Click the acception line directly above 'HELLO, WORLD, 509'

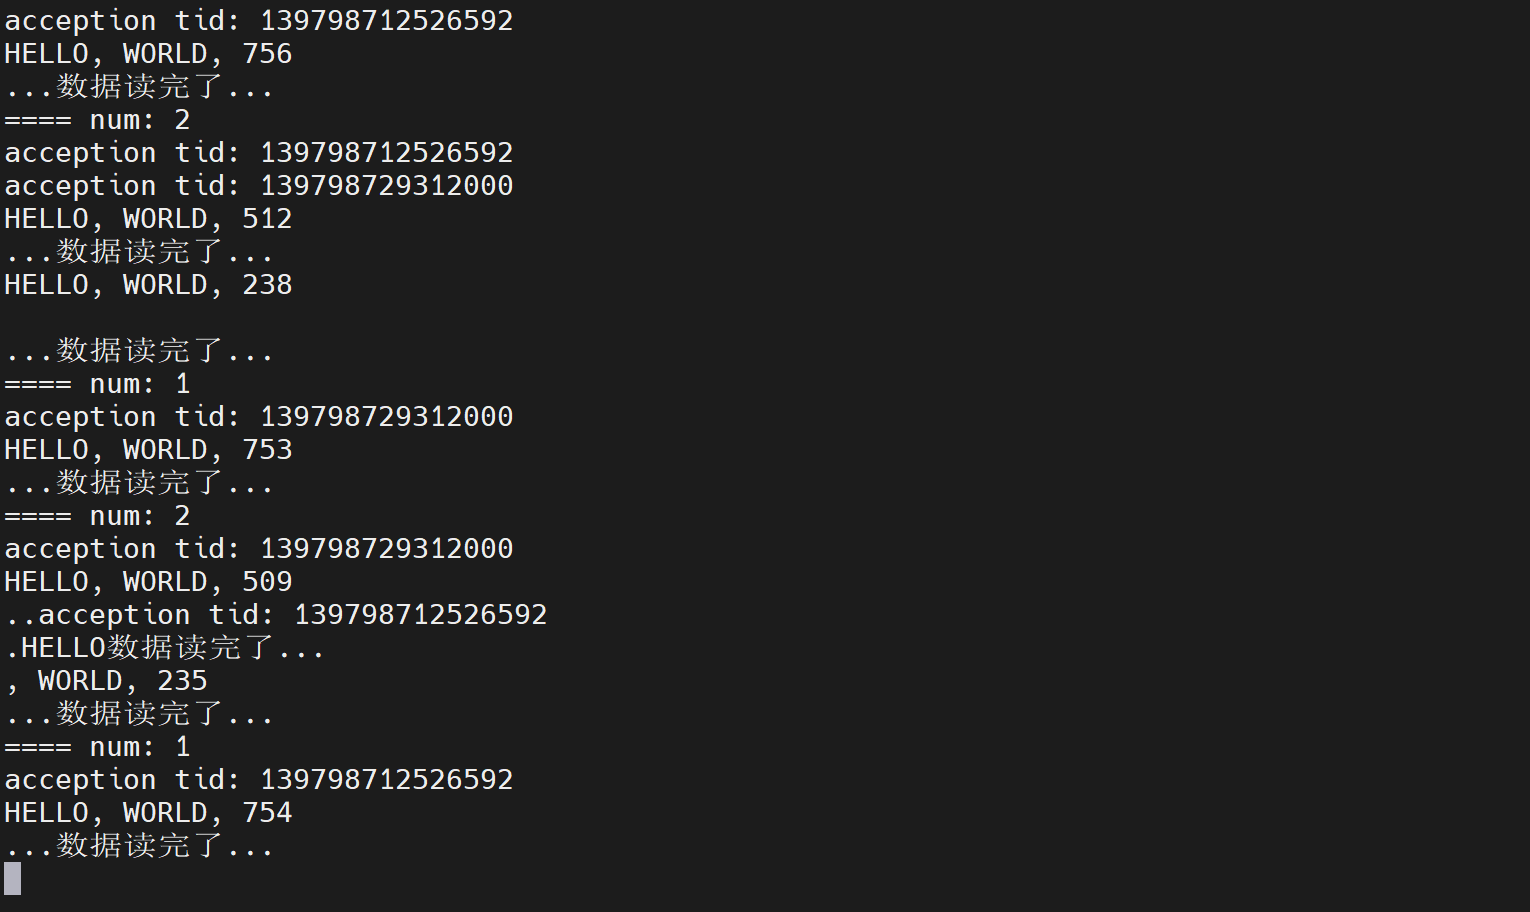pyautogui.click(x=258, y=549)
